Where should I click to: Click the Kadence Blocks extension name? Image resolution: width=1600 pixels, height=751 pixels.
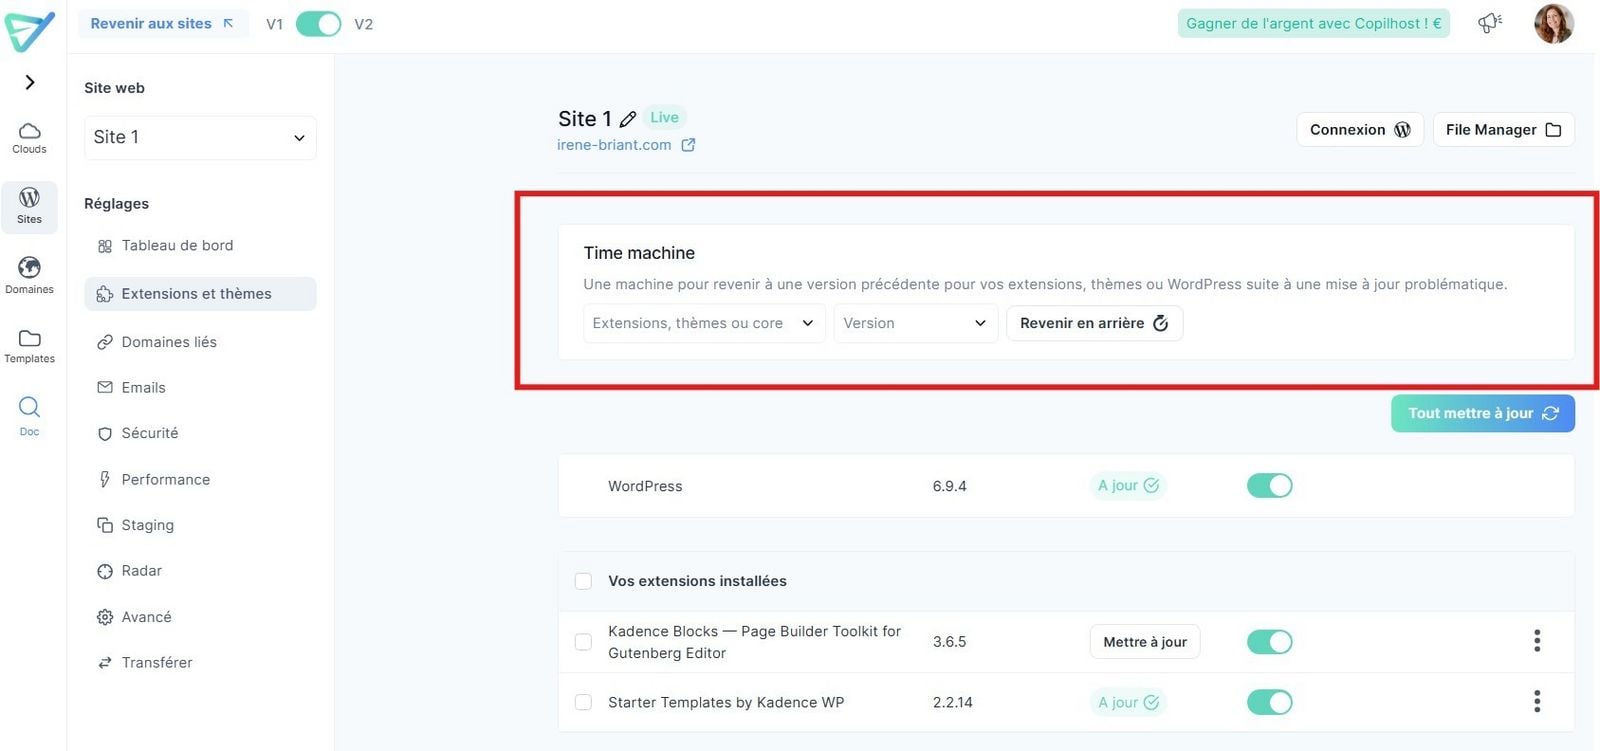pyautogui.click(x=755, y=642)
